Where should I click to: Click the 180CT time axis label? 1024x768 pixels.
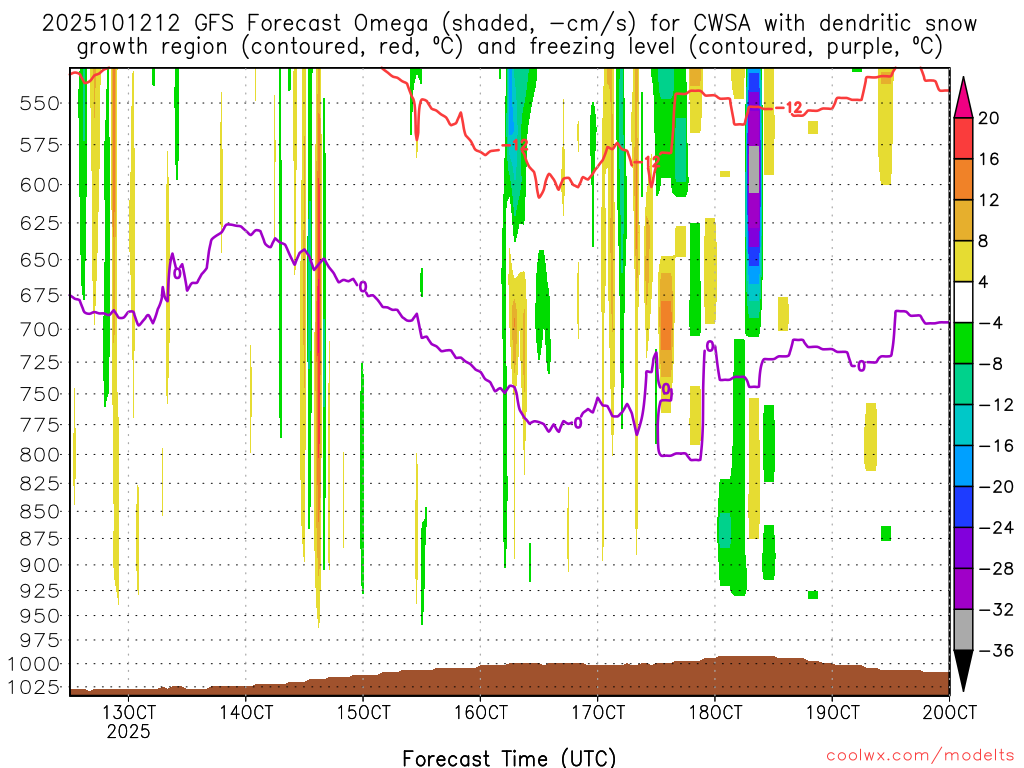[x=715, y=712]
